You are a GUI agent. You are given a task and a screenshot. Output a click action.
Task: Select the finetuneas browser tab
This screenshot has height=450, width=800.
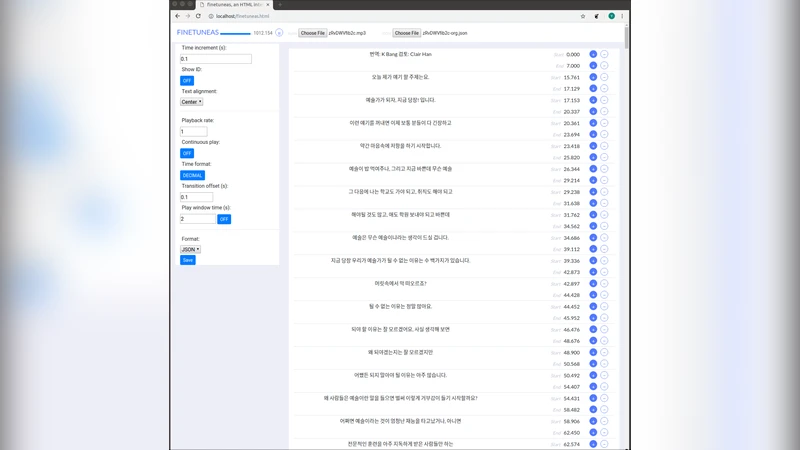(x=235, y=5)
